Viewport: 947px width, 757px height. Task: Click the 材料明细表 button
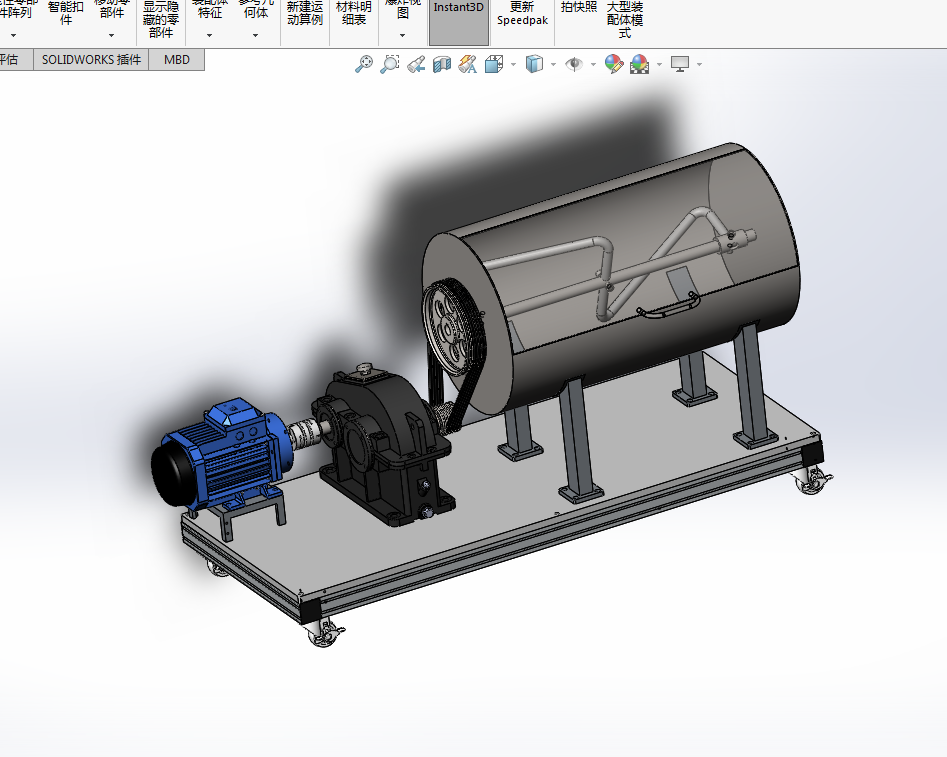(354, 14)
